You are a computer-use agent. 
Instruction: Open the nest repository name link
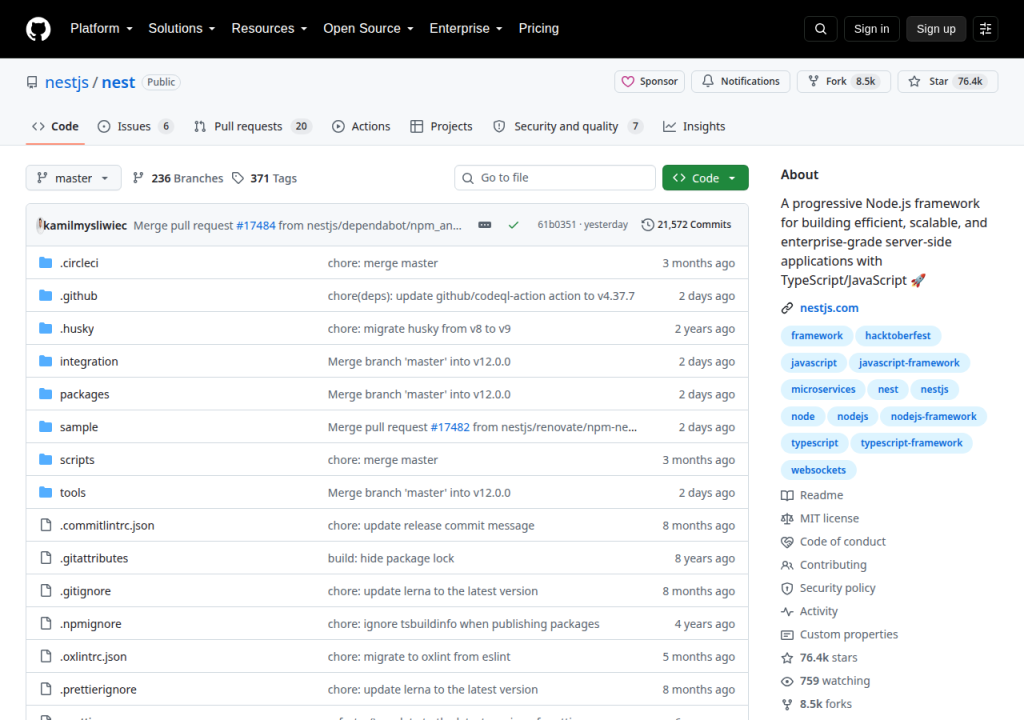coord(118,82)
